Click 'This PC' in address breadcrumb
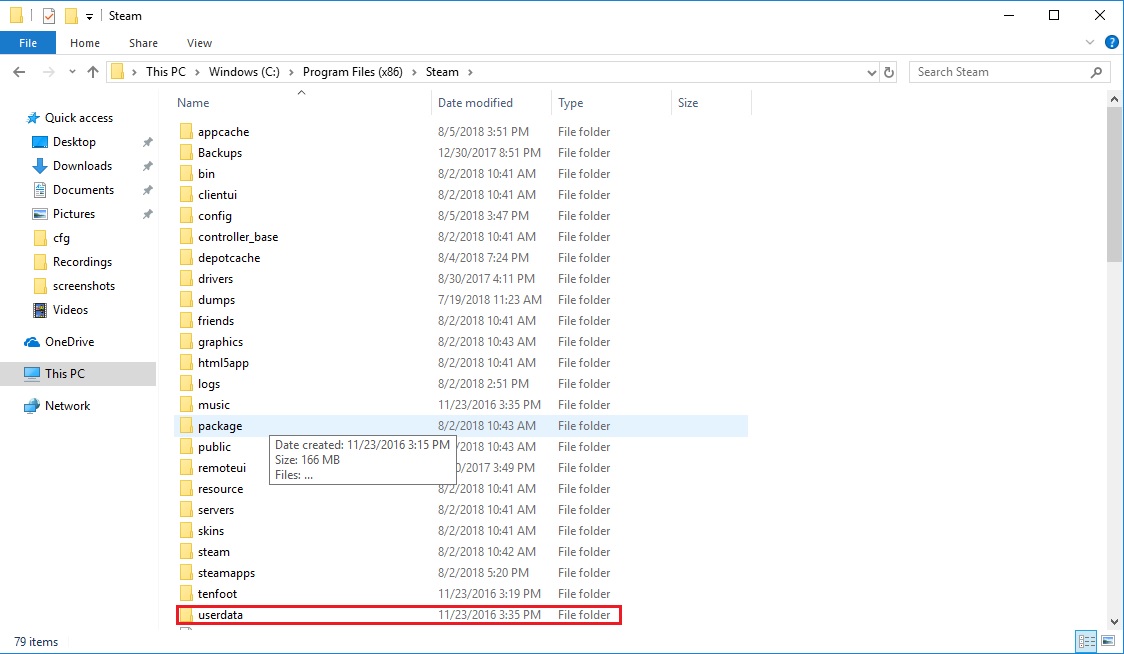Screen dimensions: 1124x654 point(166,72)
